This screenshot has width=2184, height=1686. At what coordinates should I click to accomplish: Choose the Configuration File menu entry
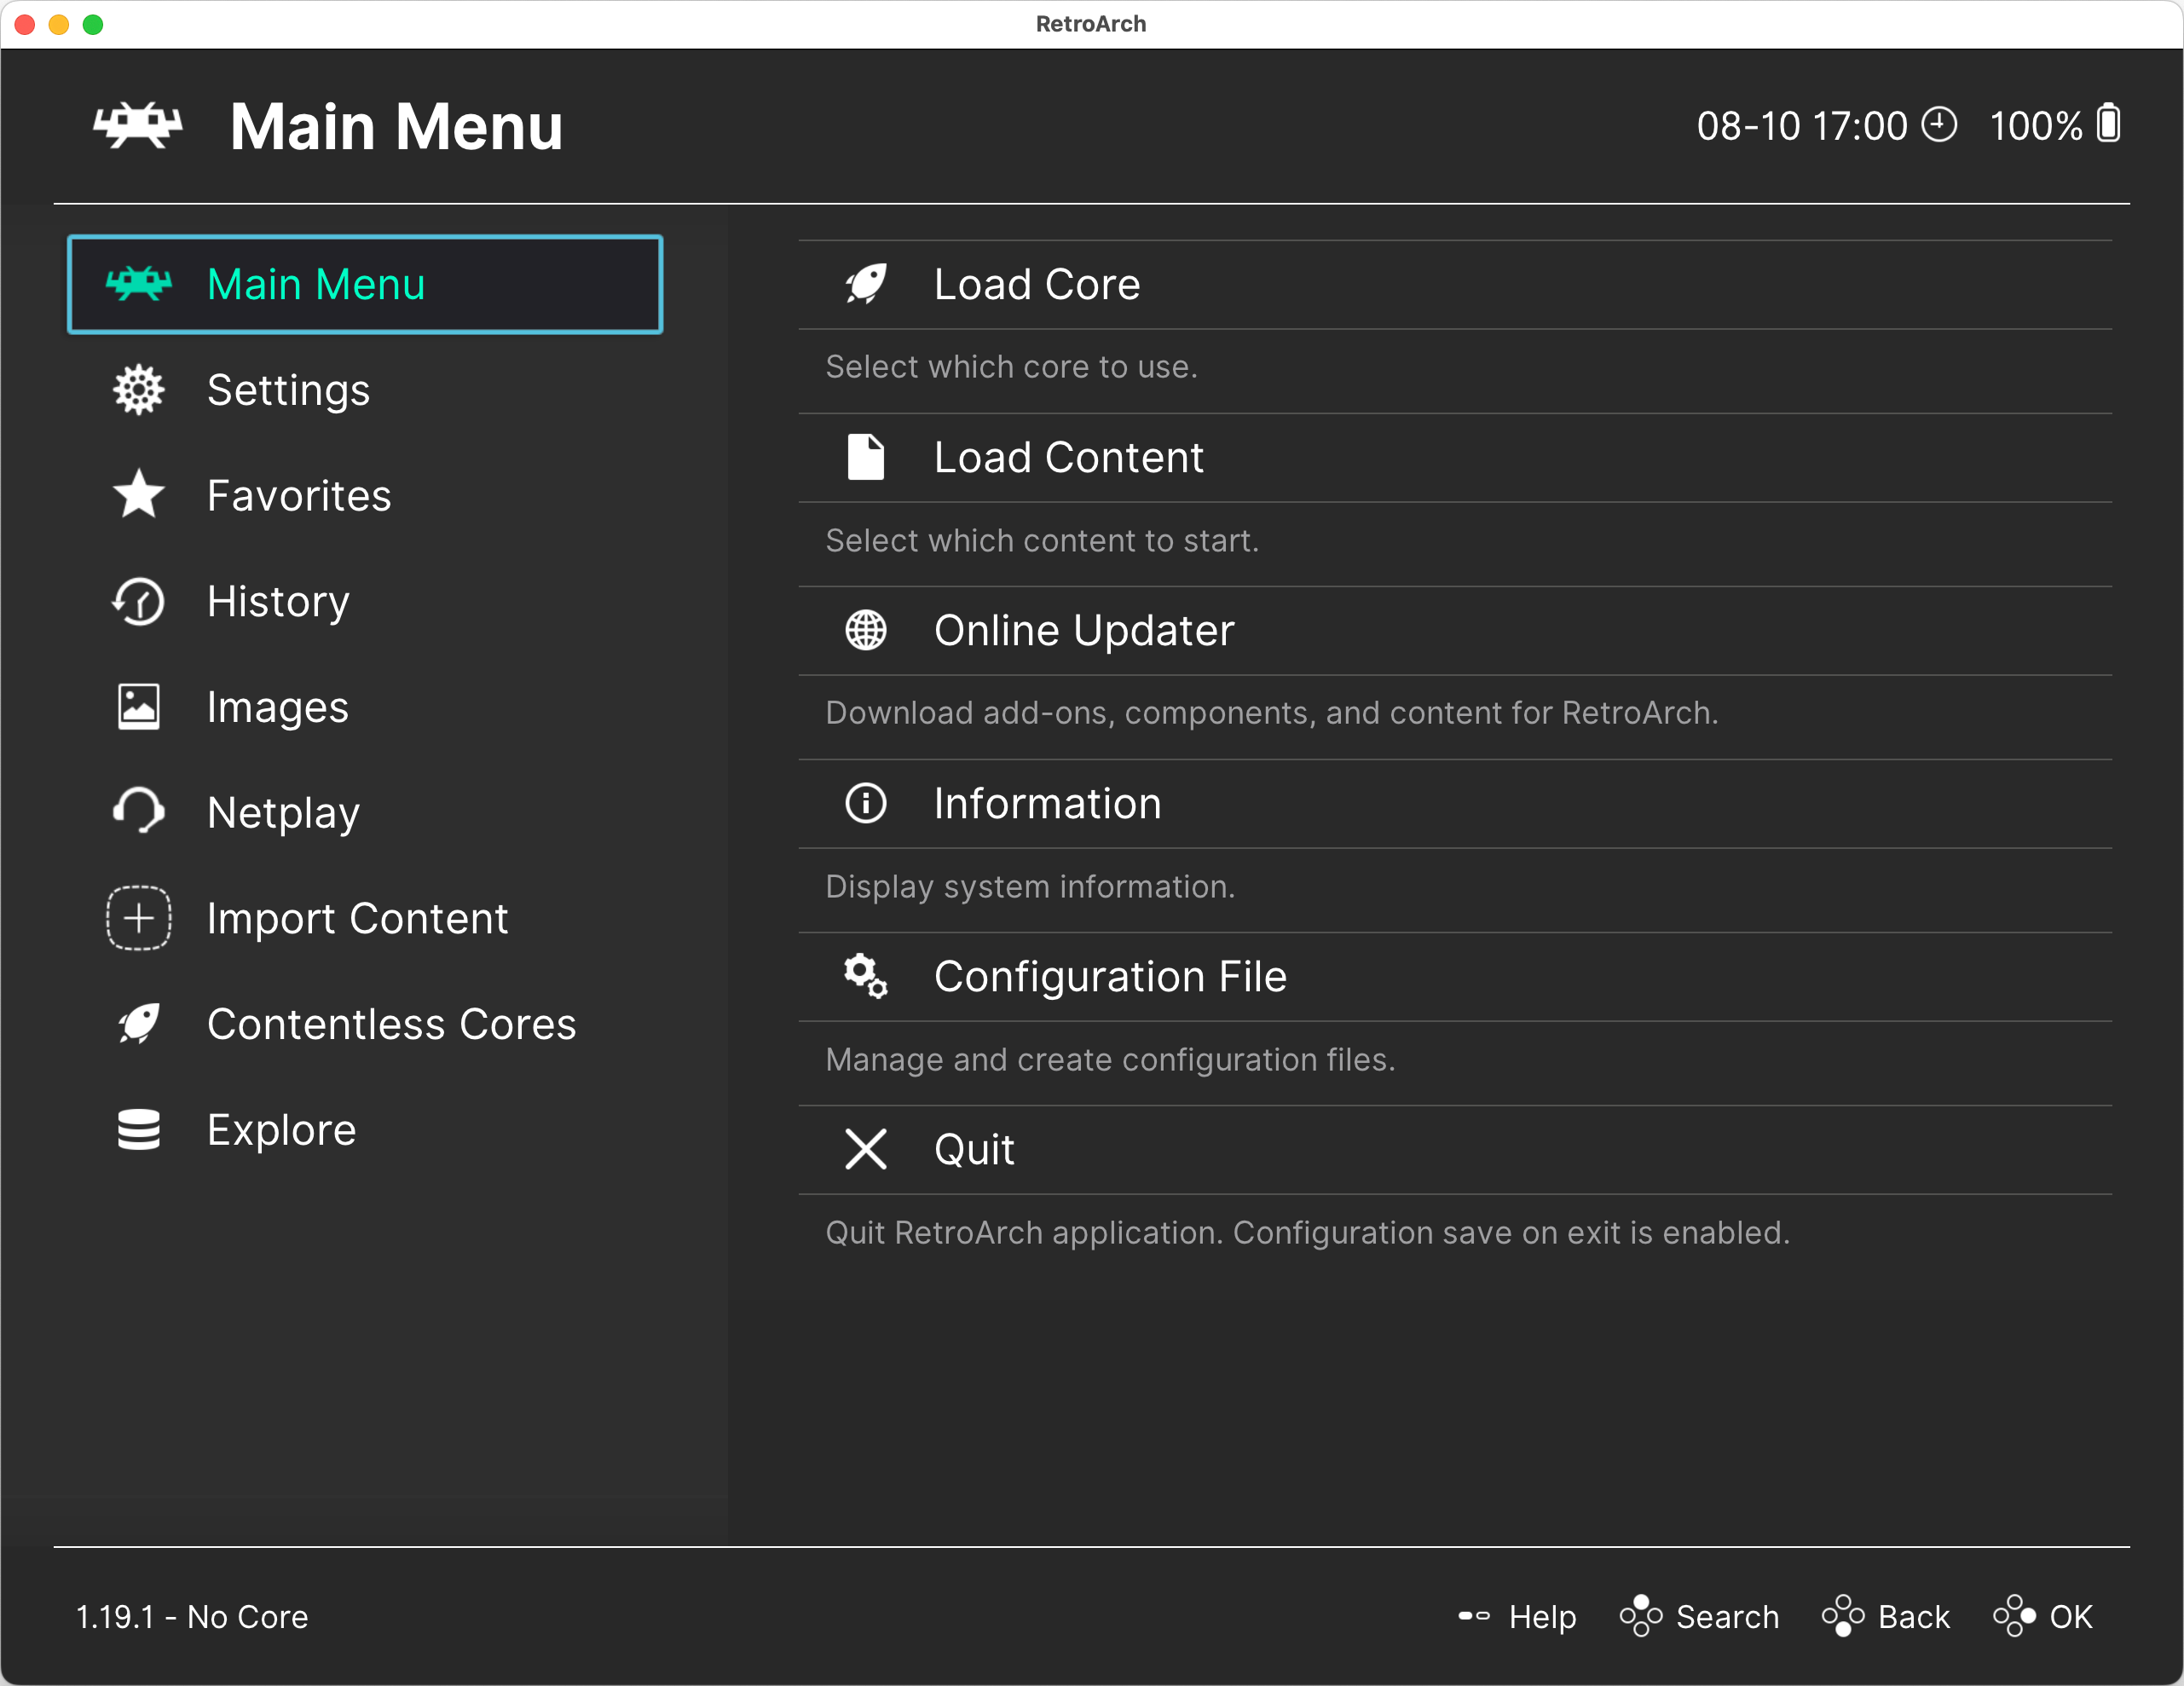[x=1455, y=976]
